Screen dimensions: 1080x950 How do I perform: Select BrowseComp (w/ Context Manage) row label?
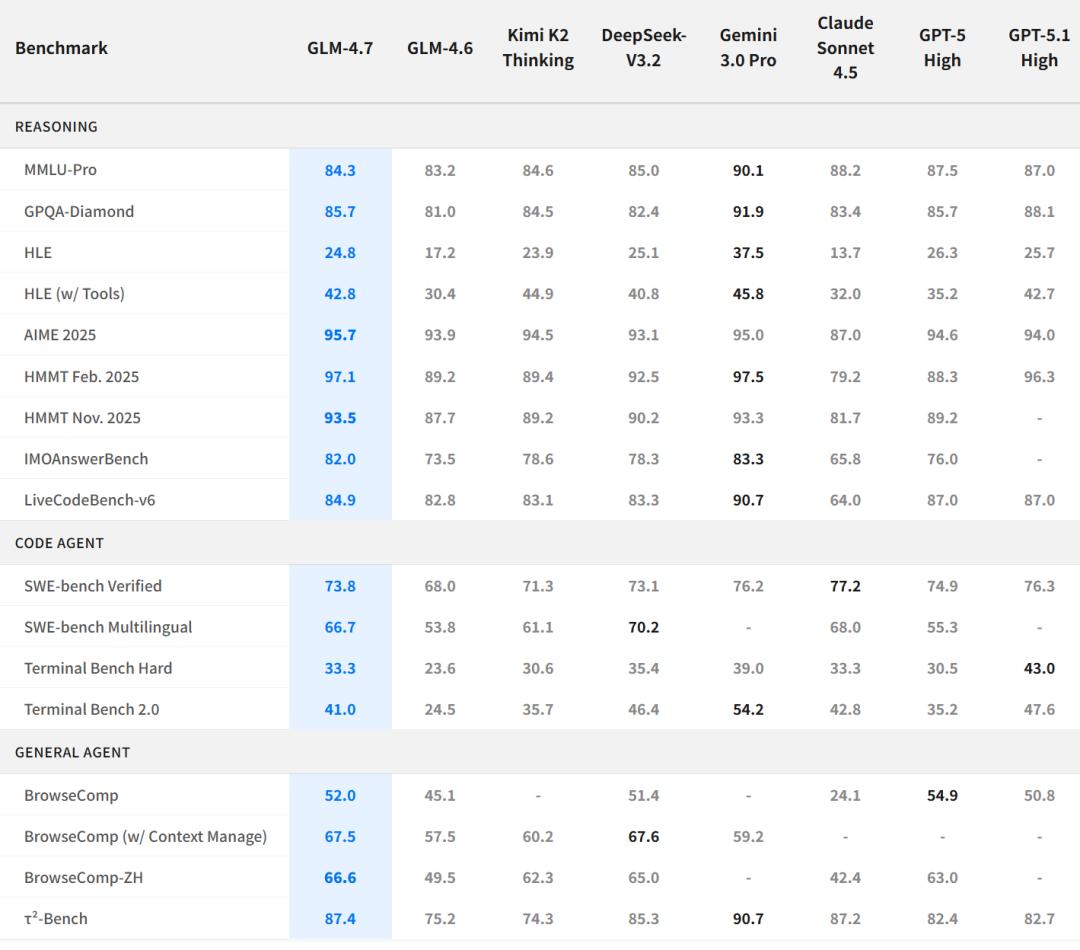(x=145, y=836)
